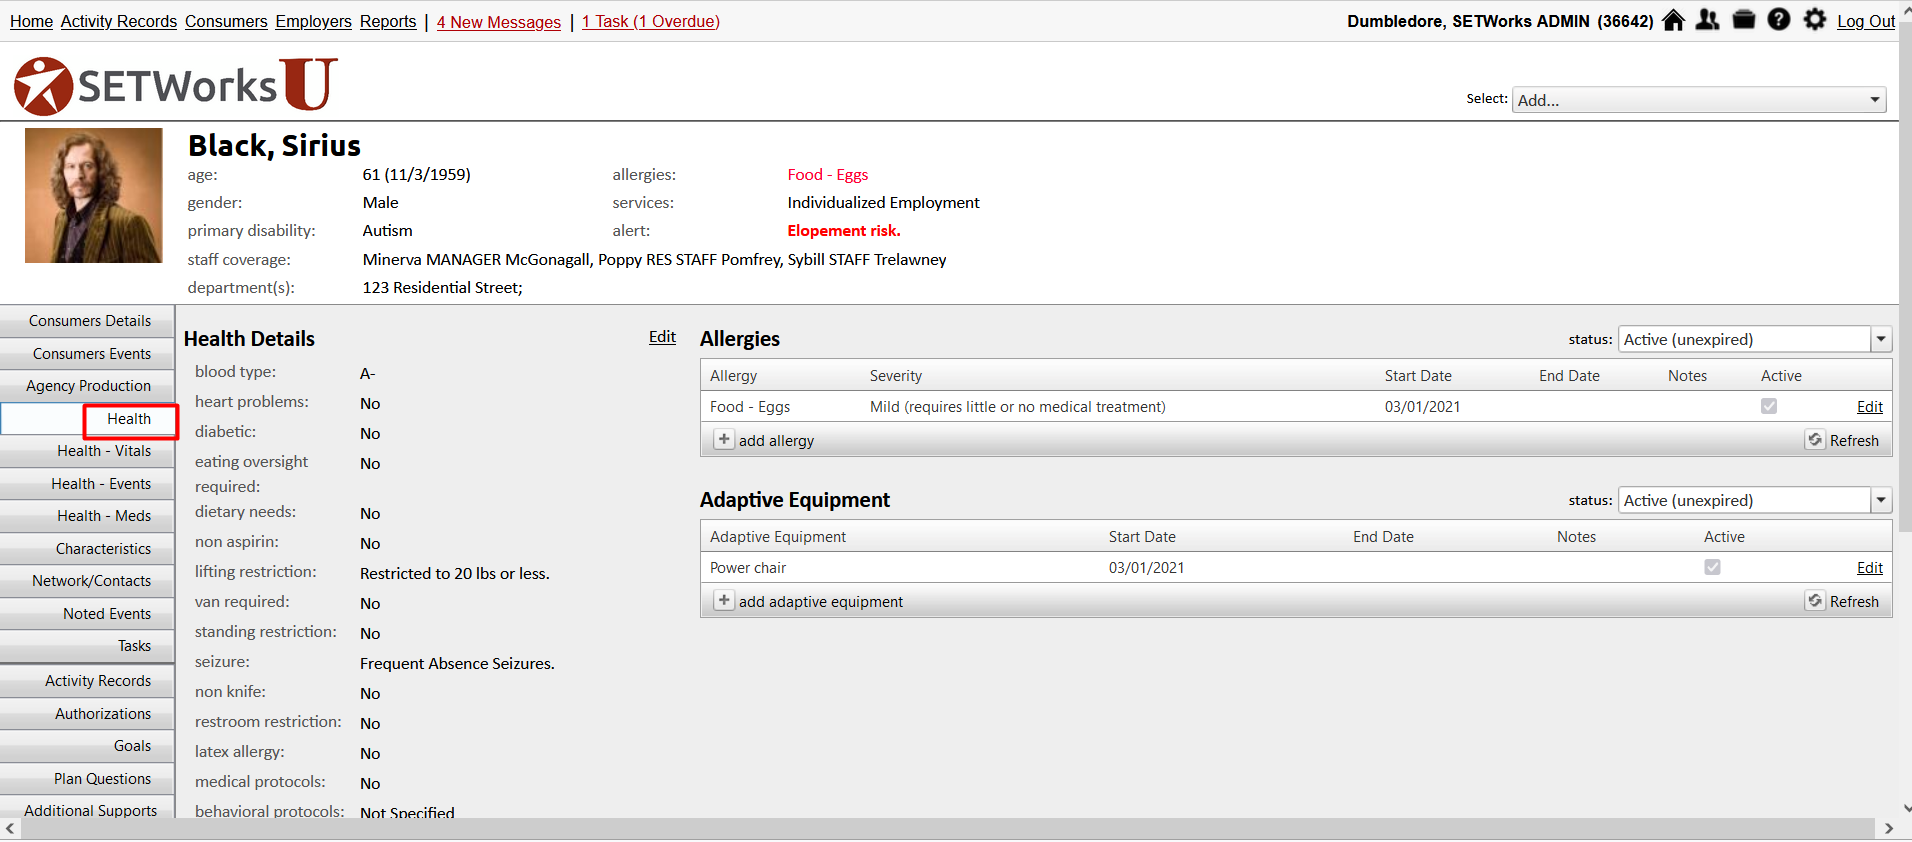1912x842 pixels.
Task: Open Plan Questions sidebar tab
Action: tap(87, 779)
